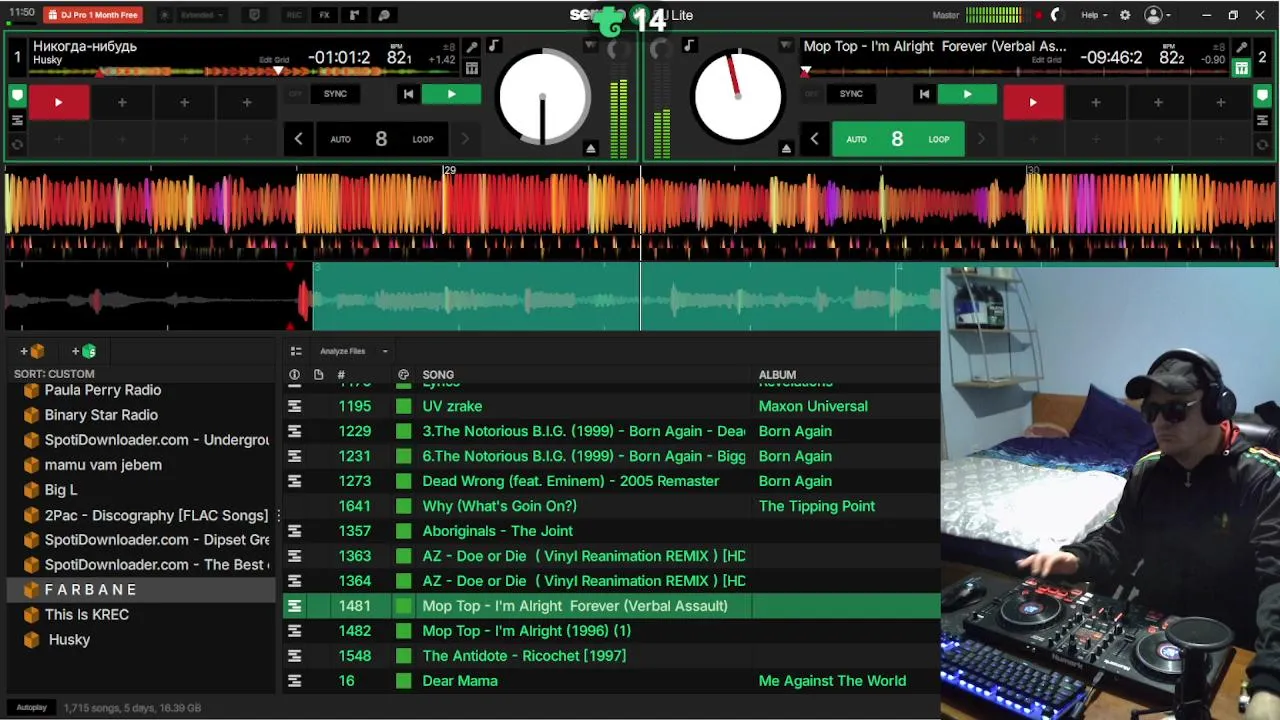Disable active AUTO 8 LOOP on deck 2
Image resolution: width=1280 pixels, height=720 pixels.
click(x=897, y=139)
